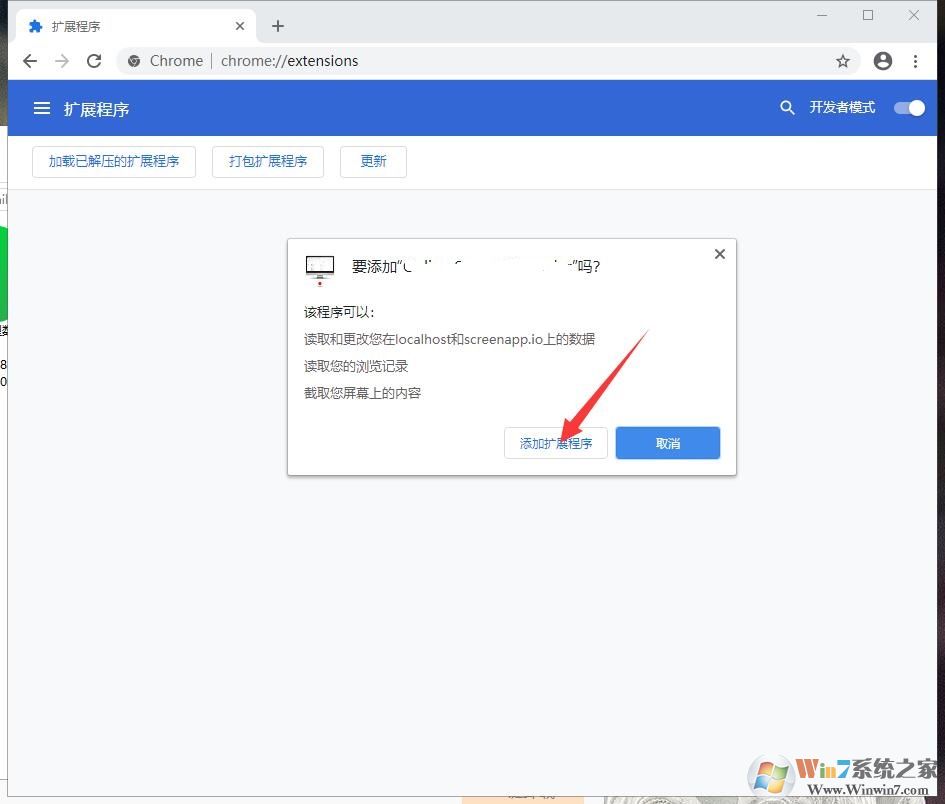Click the 打包扩展程序 button

[267, 161]
